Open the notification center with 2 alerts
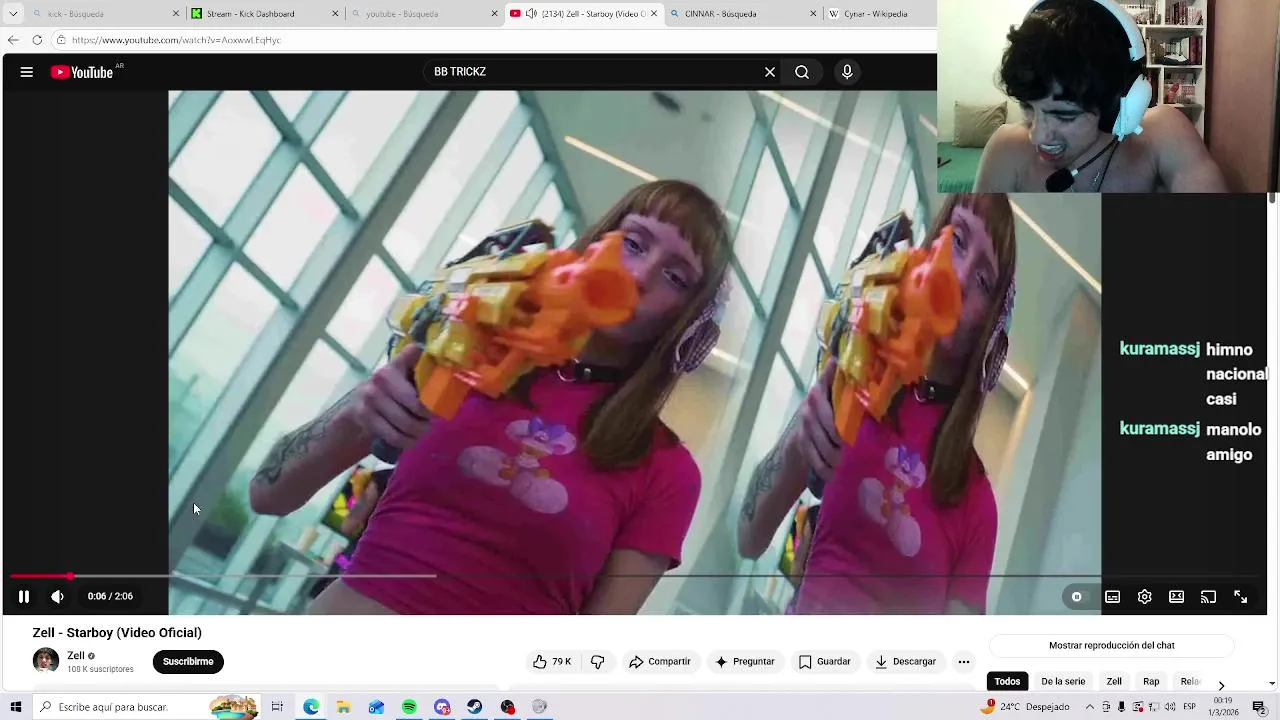Viewport: 1280px width, 720px height. point(1260,707)
